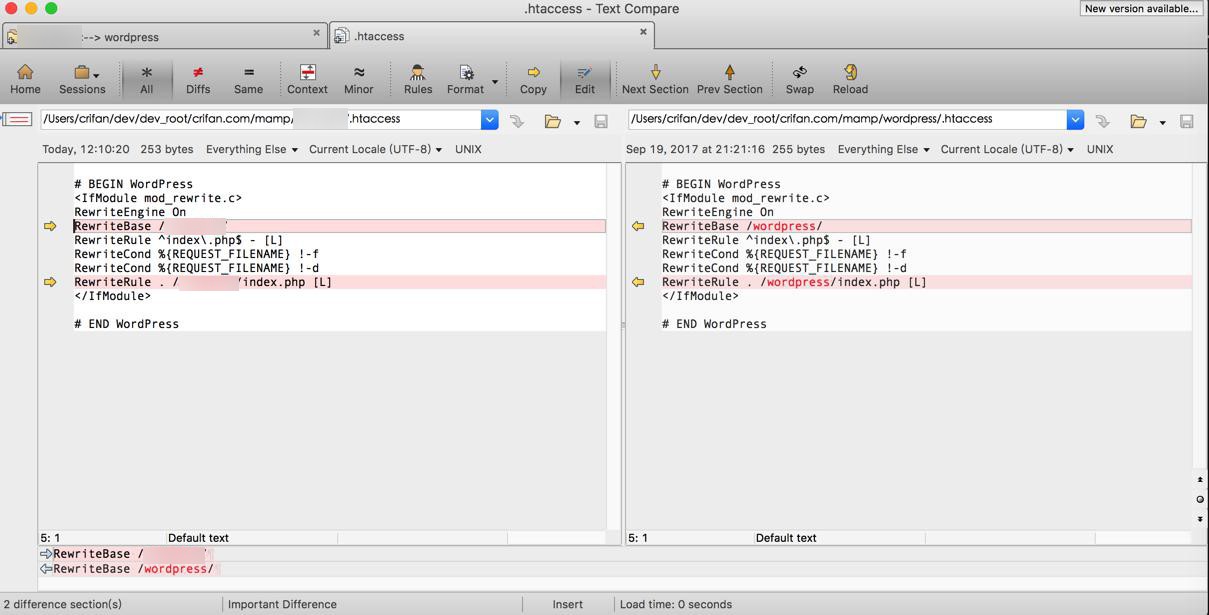Click right pane Default text status
The image size is (1209, 615).
(x=786, y=538)
